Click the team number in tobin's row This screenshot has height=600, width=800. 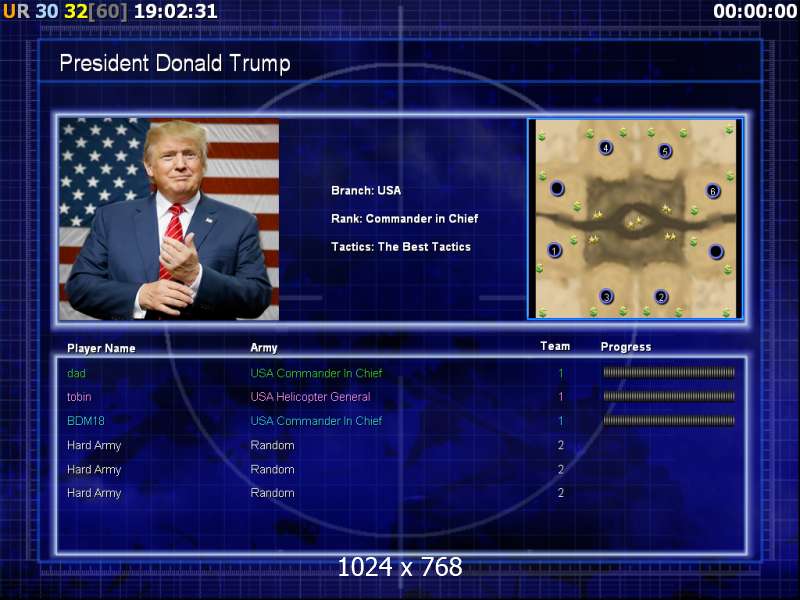[x=561, y=397]
